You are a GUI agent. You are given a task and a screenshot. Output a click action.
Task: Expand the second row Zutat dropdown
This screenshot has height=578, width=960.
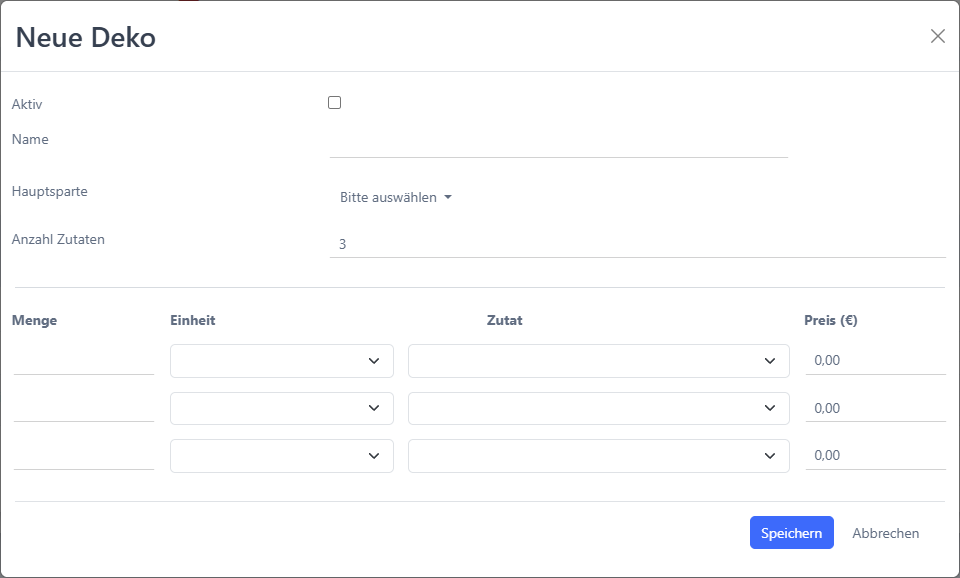point(599,408)
